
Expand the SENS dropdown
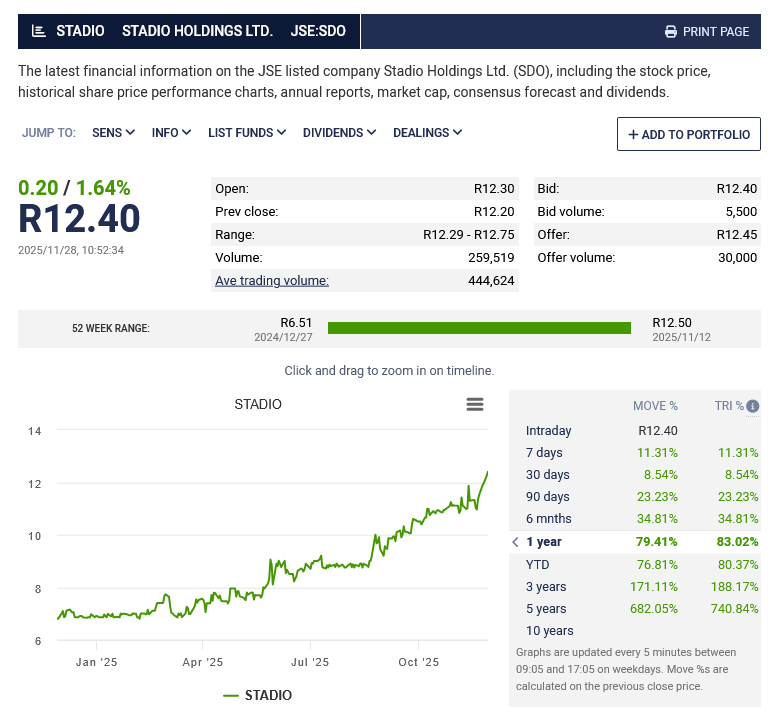pyautogui.click(x=114, y=133)
